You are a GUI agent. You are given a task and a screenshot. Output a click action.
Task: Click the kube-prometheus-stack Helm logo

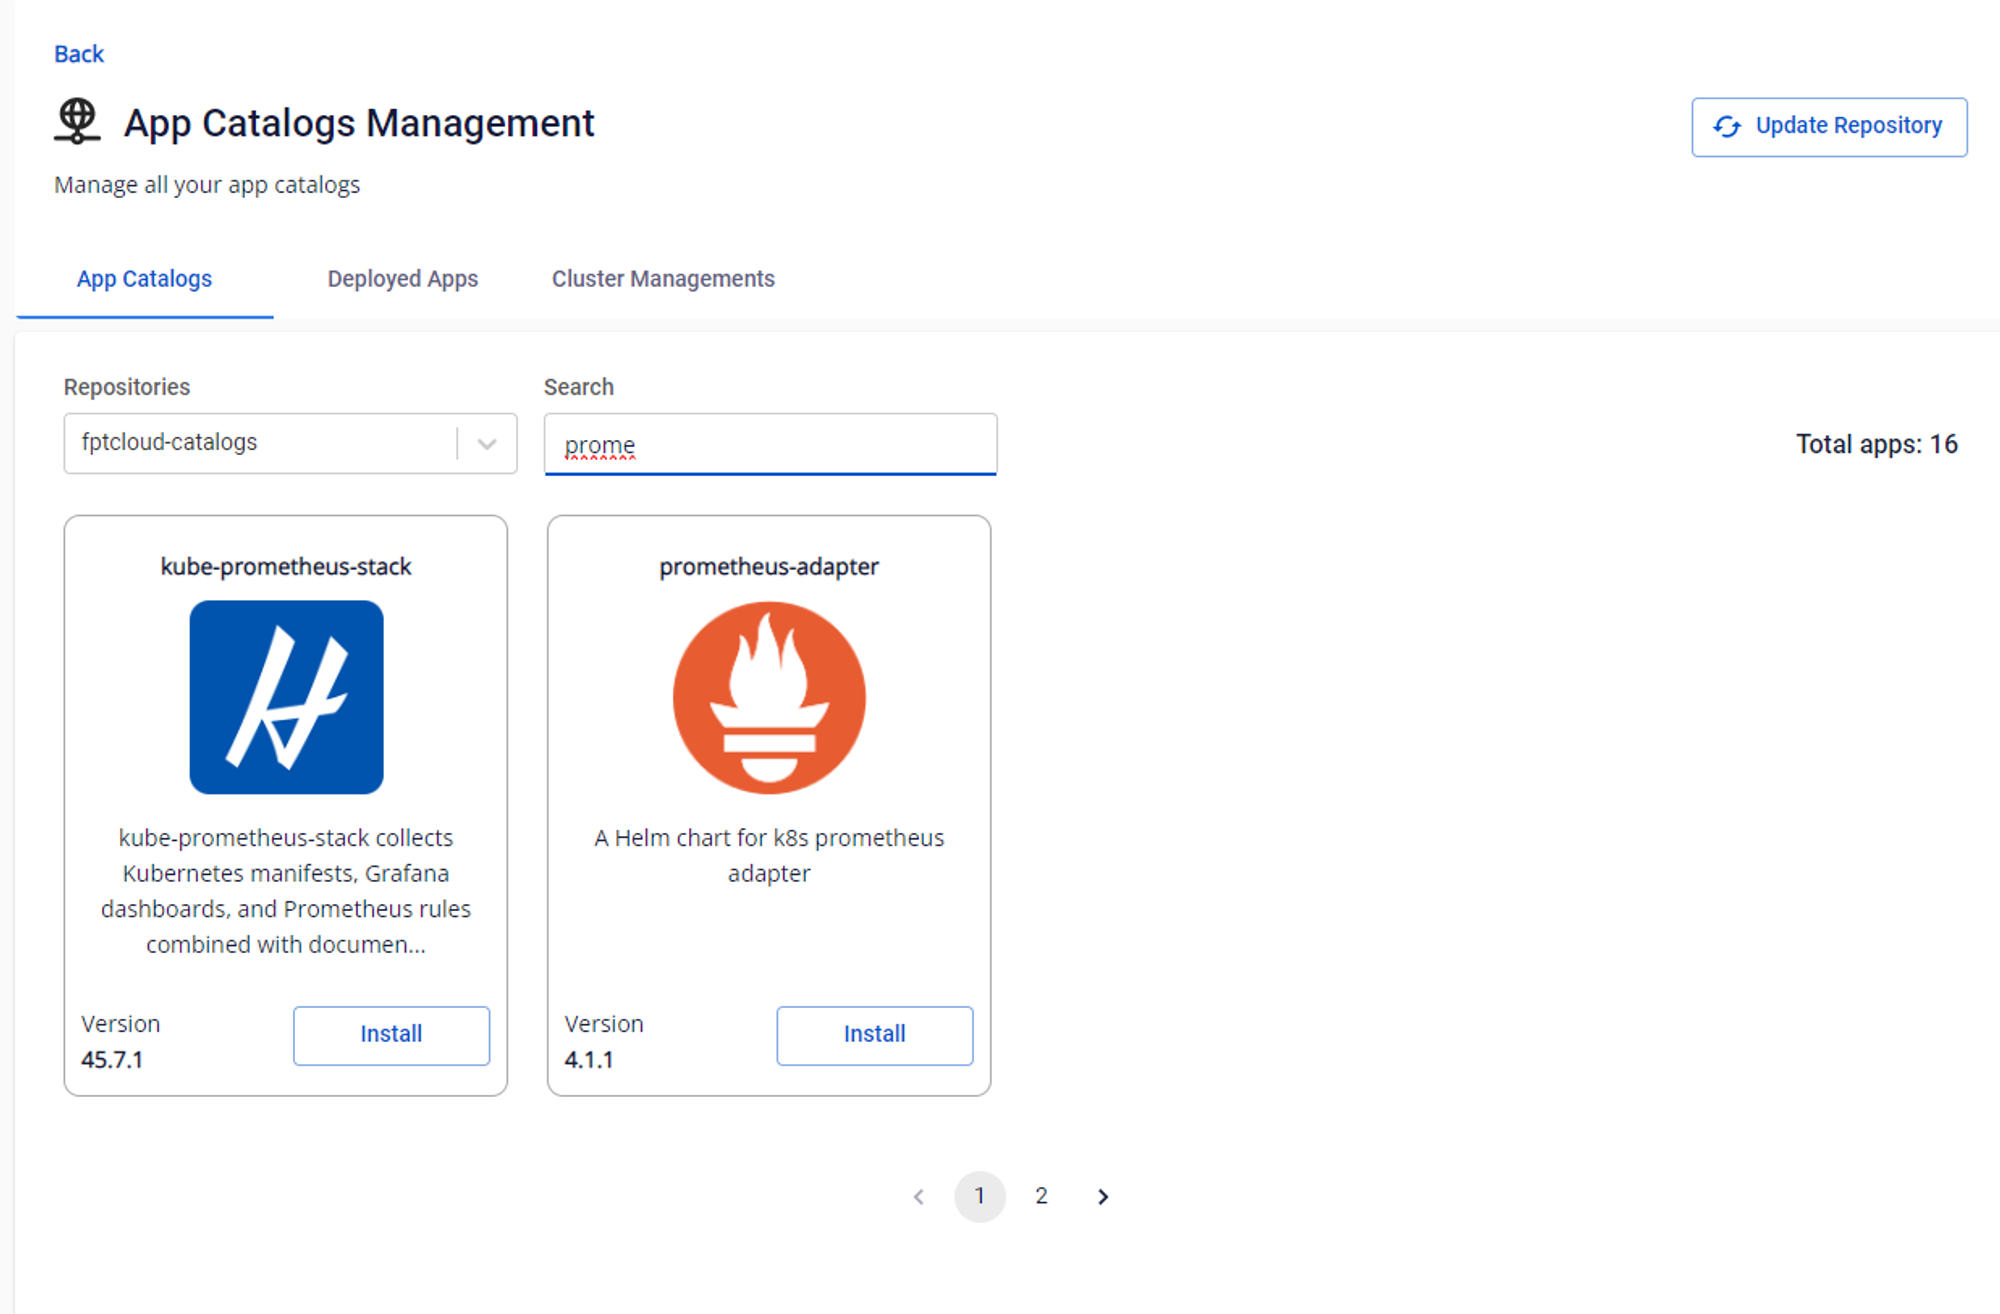tap(286, 697)
